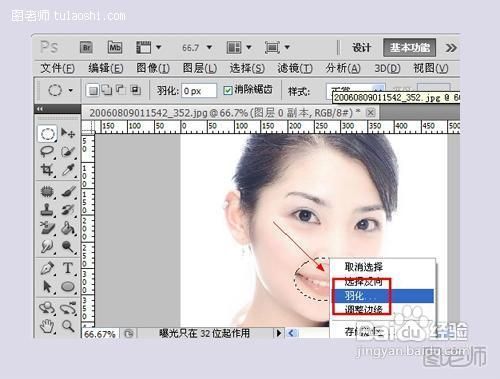Close the 20060809011542_352.jpg document tab

pyautogui.click(x=370, y=113)
